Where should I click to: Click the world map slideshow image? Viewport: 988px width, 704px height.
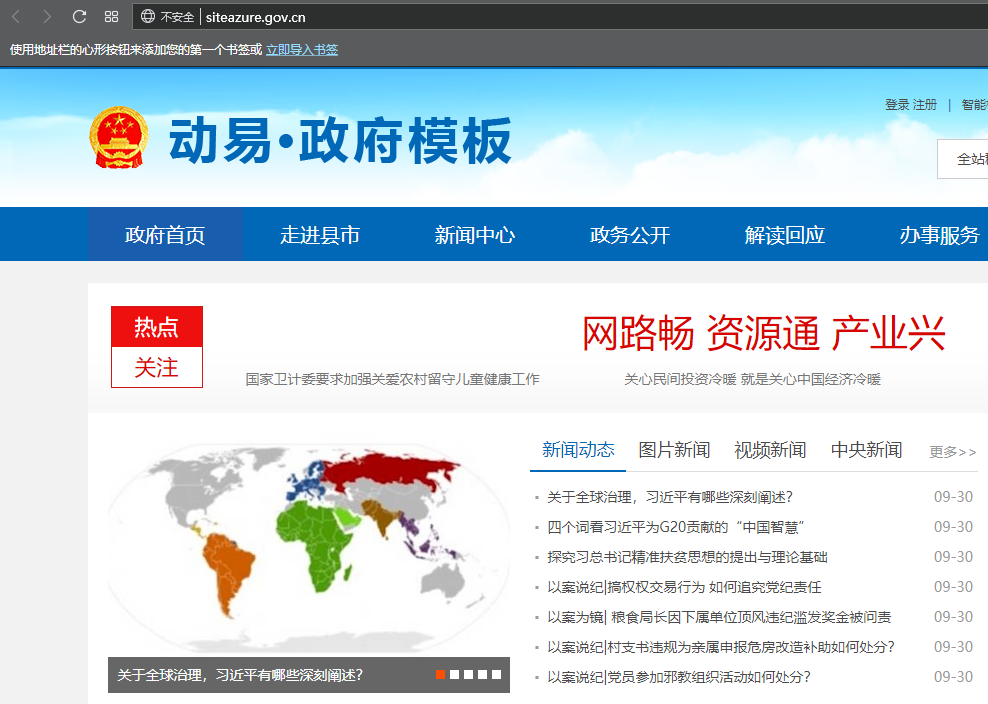pos(308,545)
